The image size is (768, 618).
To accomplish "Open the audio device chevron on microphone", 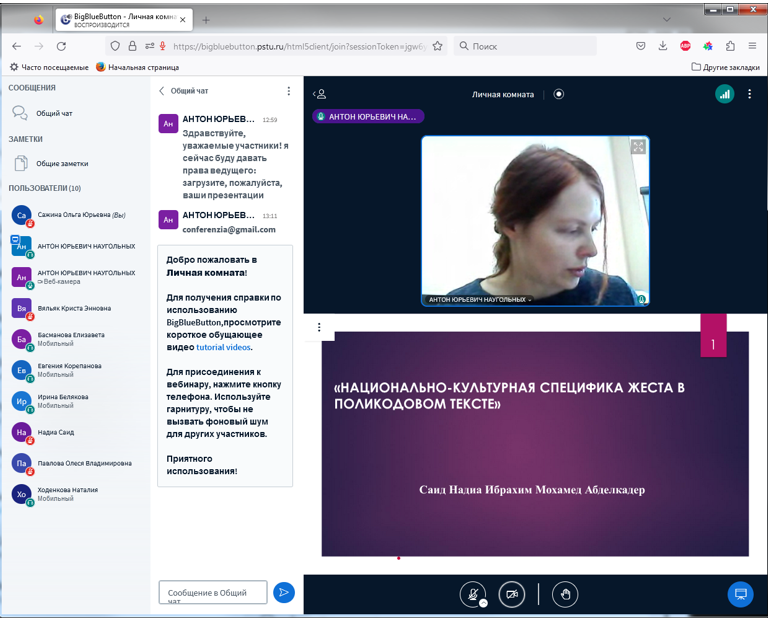I will (483, 603).
